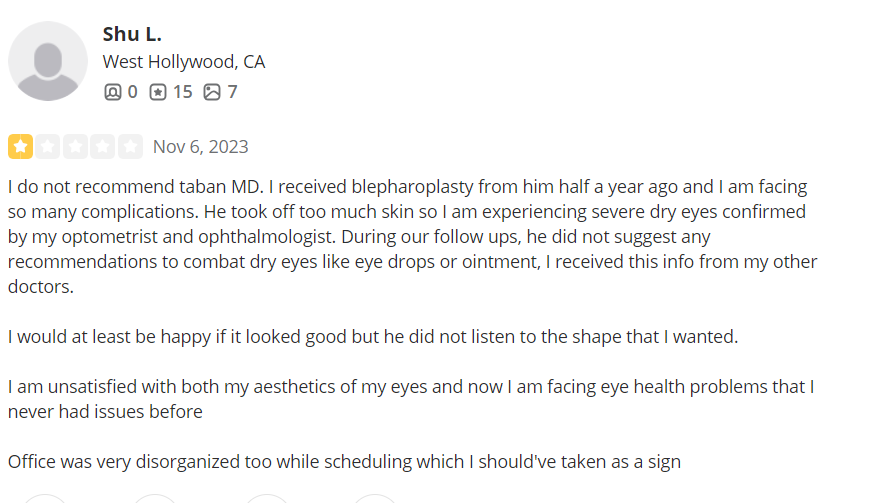The image size is (889, 503).
Task: Click the filled orange first rating star
Action: 20,147
